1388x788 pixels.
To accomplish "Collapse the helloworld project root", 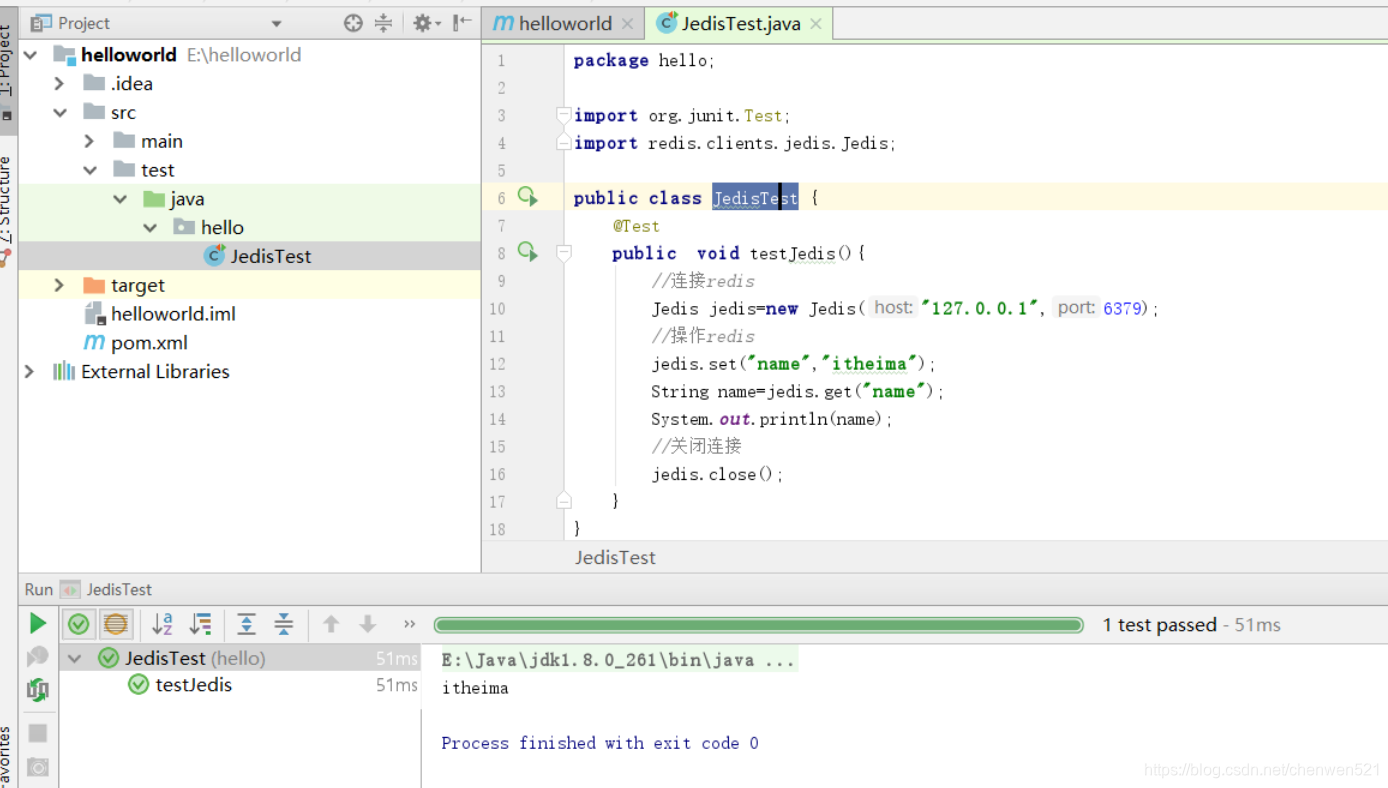I will [x=30, y=55].
